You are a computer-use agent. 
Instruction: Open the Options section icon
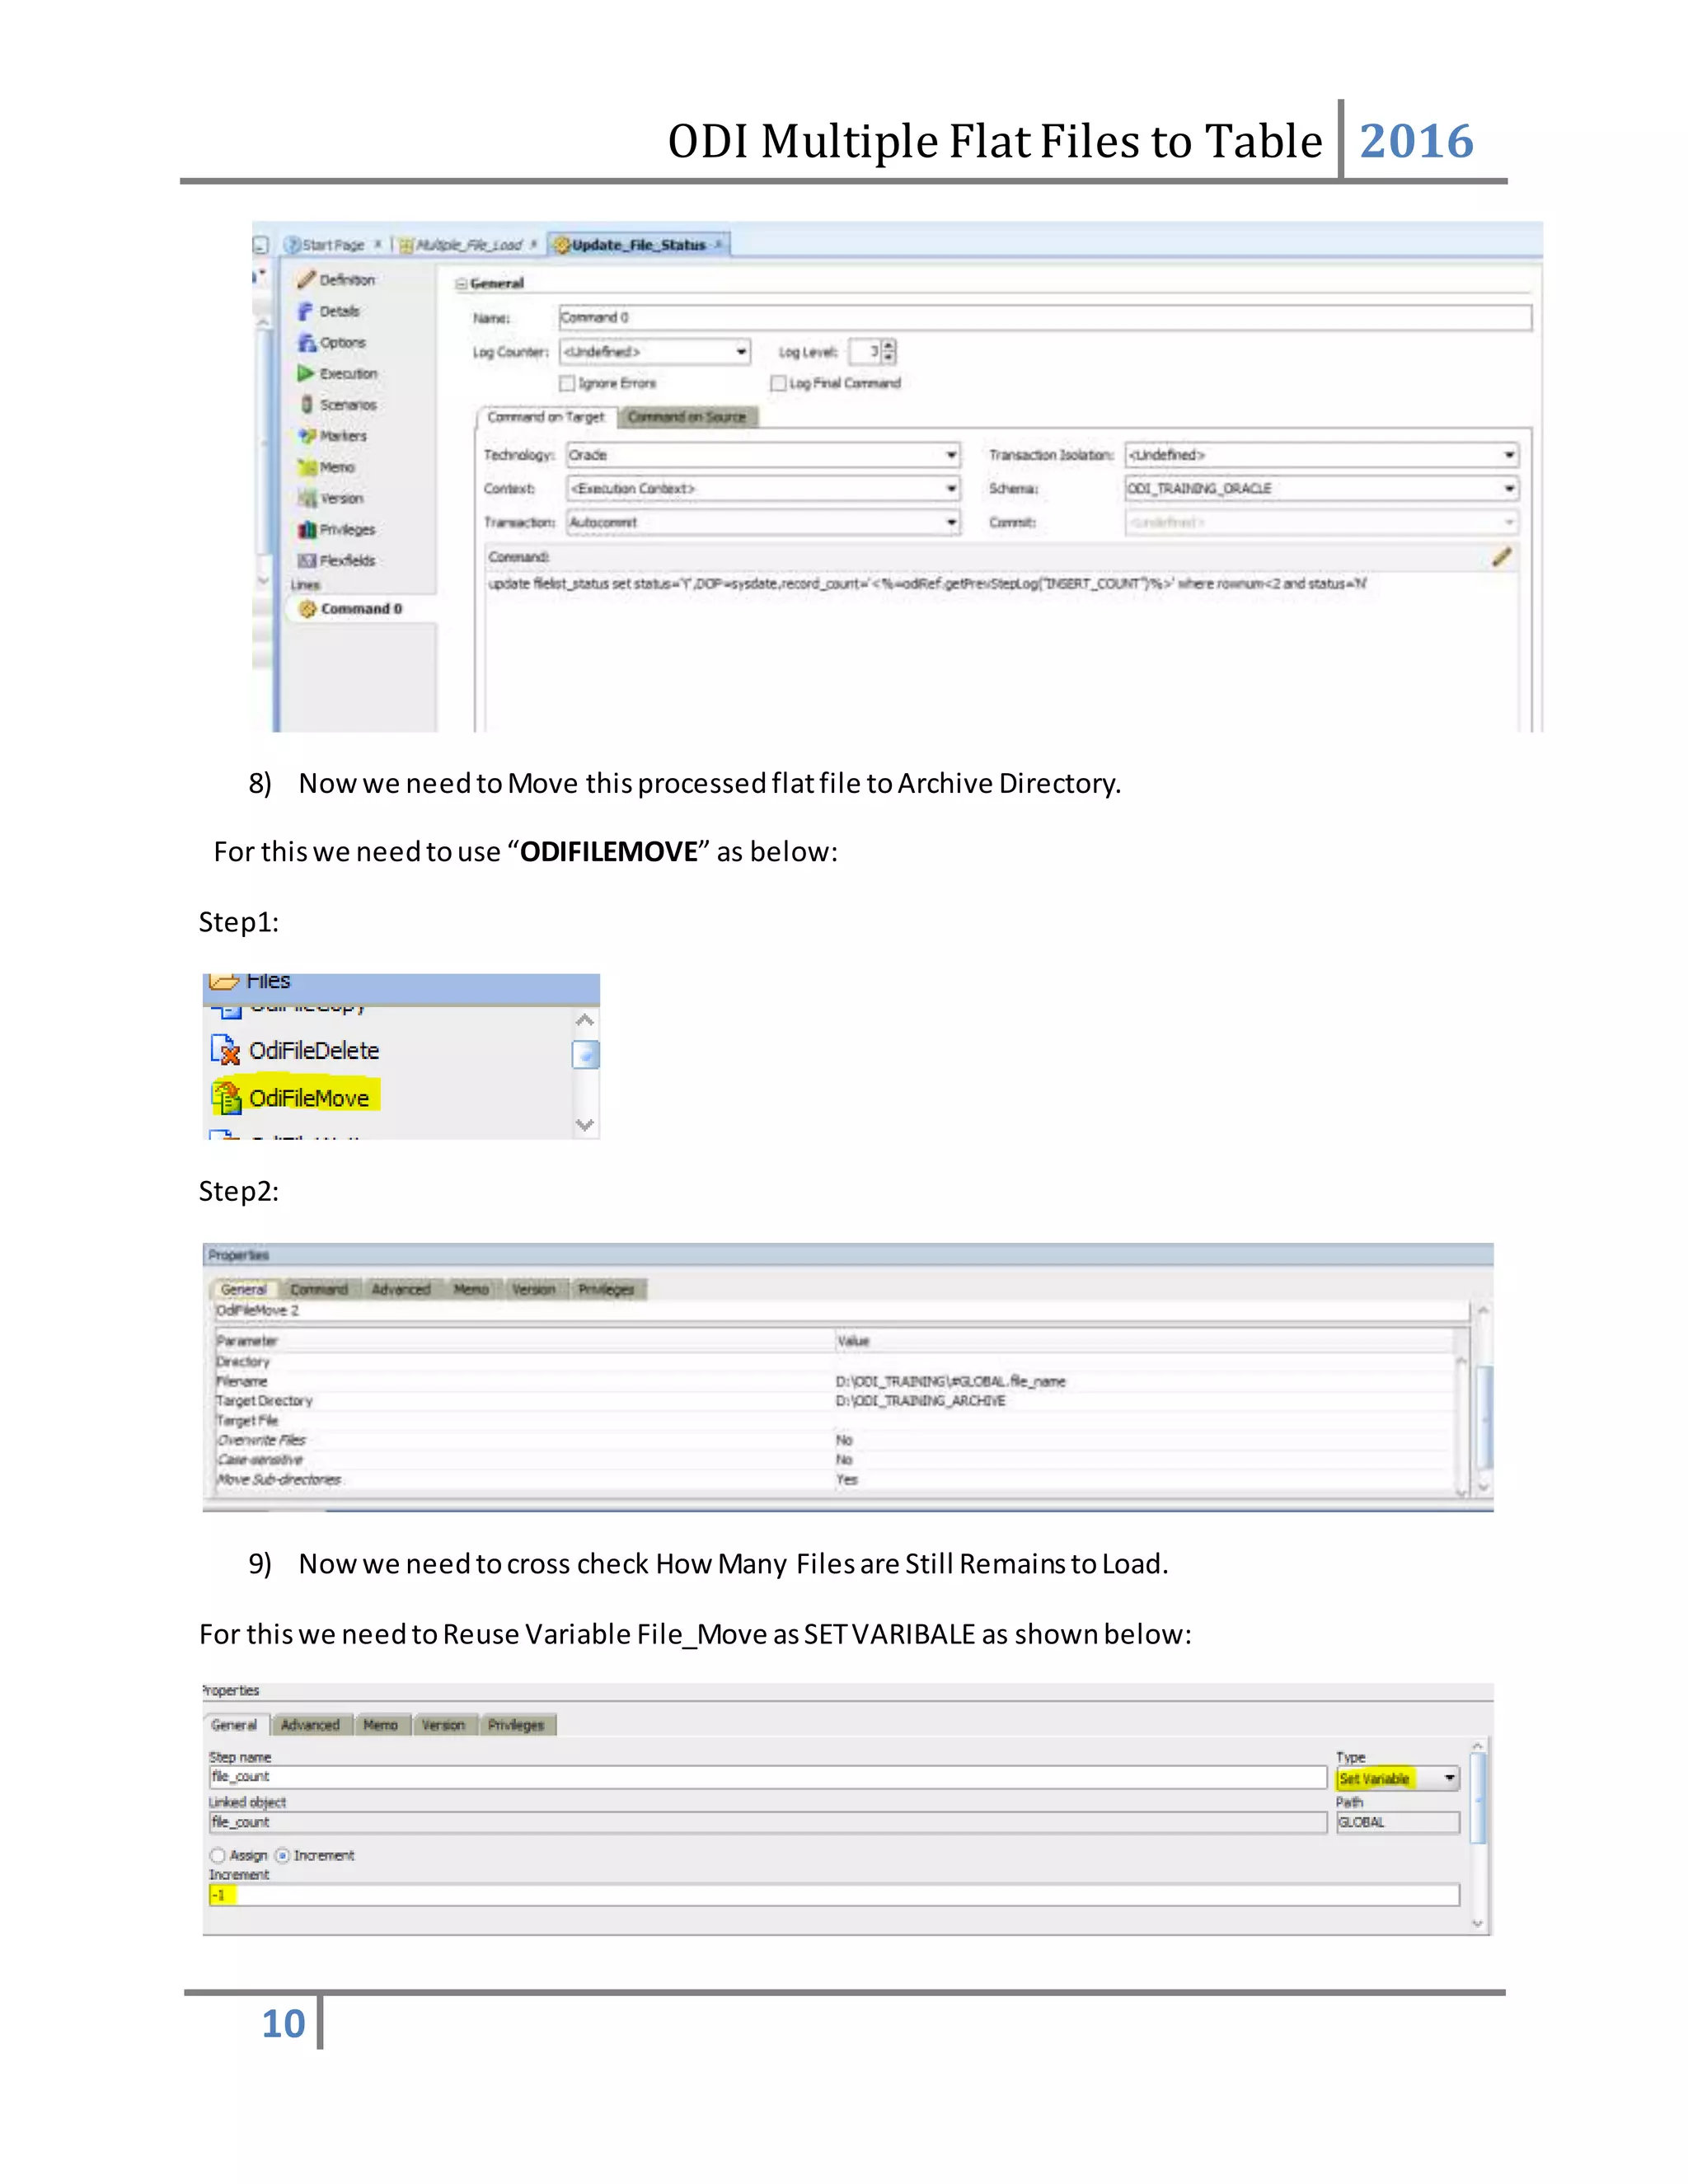click(307, 342)
